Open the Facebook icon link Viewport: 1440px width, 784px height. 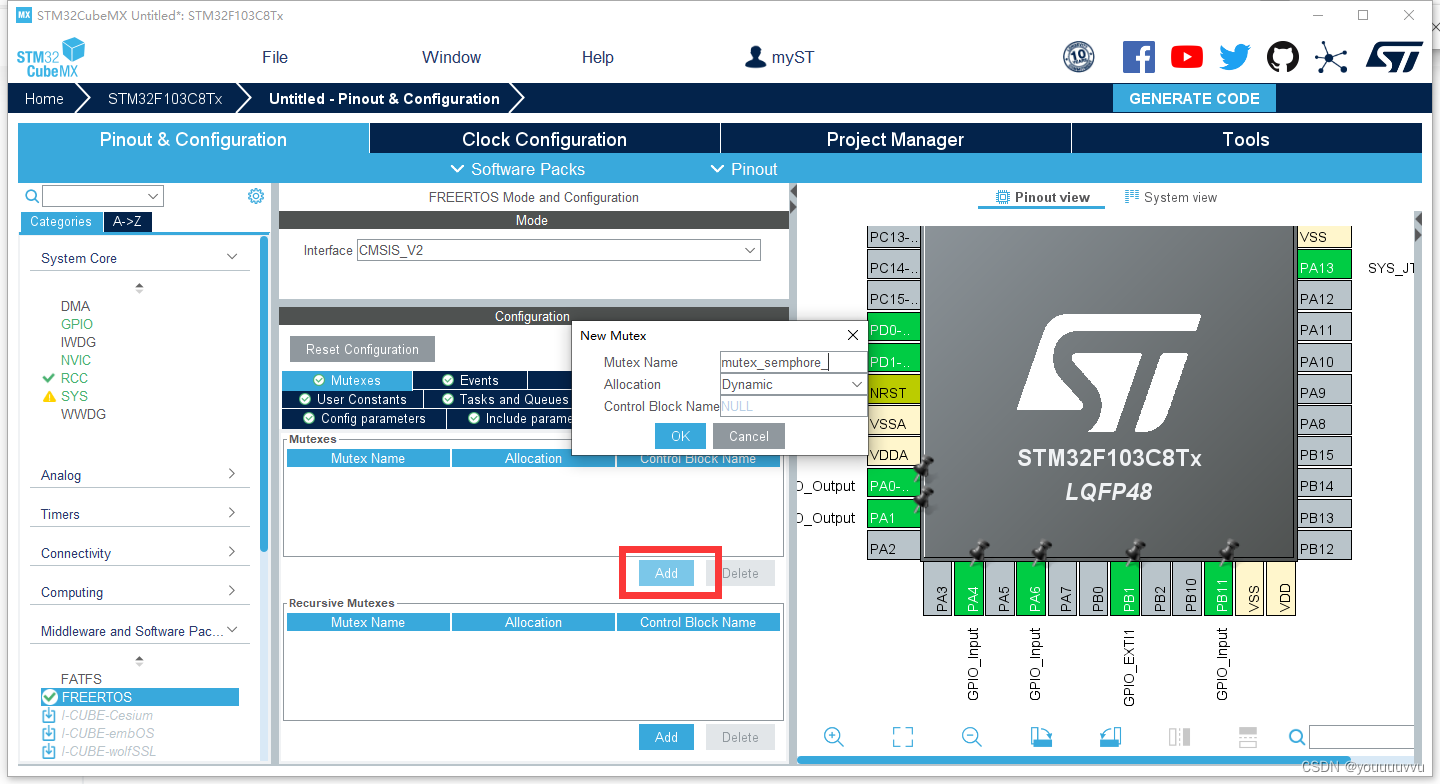click(x=1138, y=57)
